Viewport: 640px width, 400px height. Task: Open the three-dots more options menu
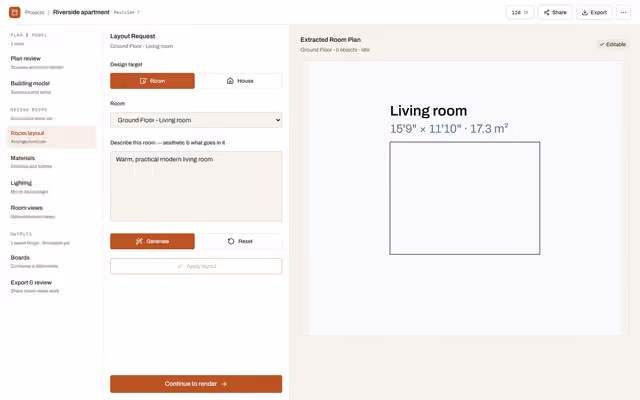coord(623,13)
